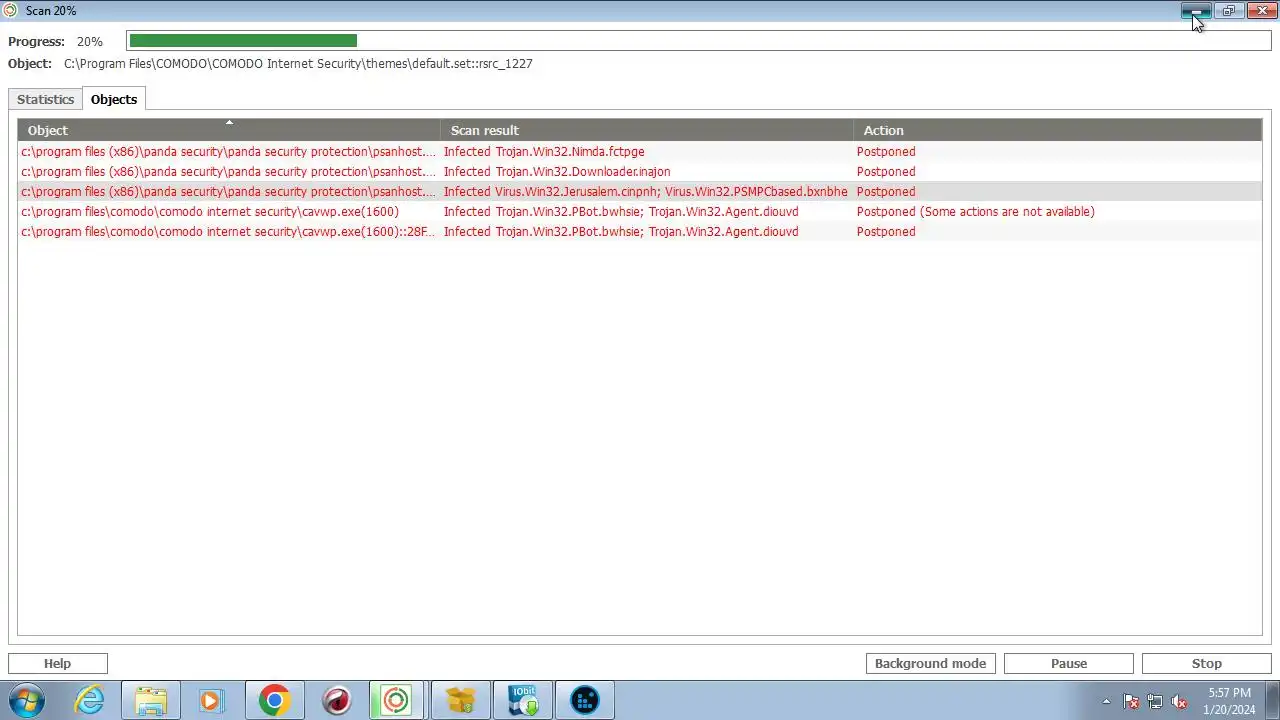Viewport: 1280px width, 720px height.
Task: Select the cavwp.exe(1600)::28F object entry
Action: 228,232
